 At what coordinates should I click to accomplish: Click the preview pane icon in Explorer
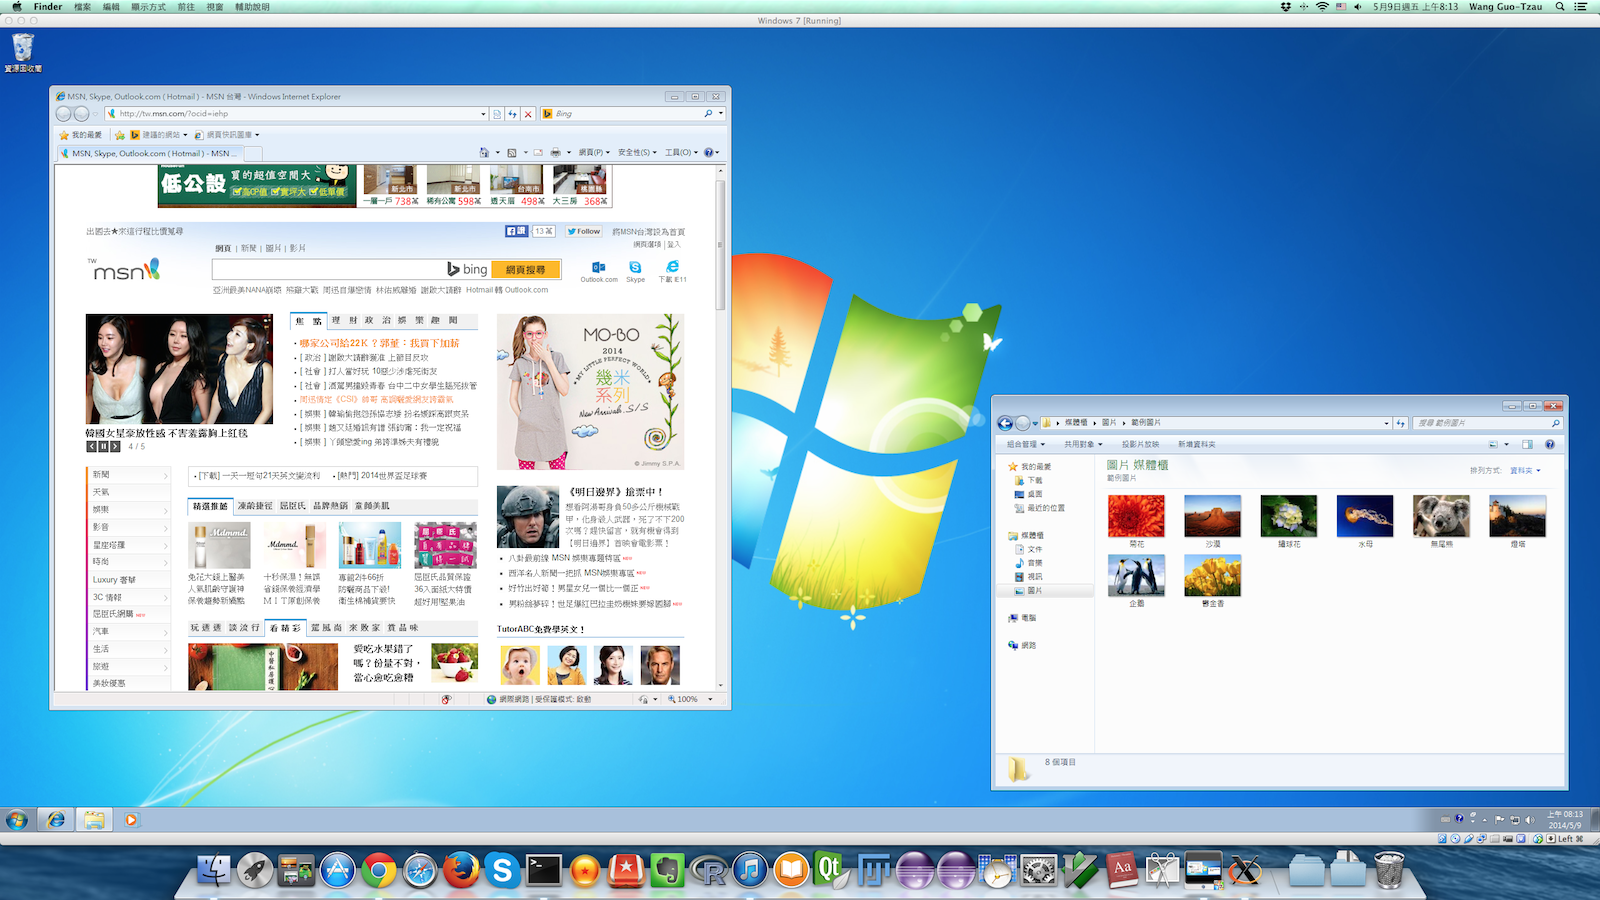point(1527,443)
